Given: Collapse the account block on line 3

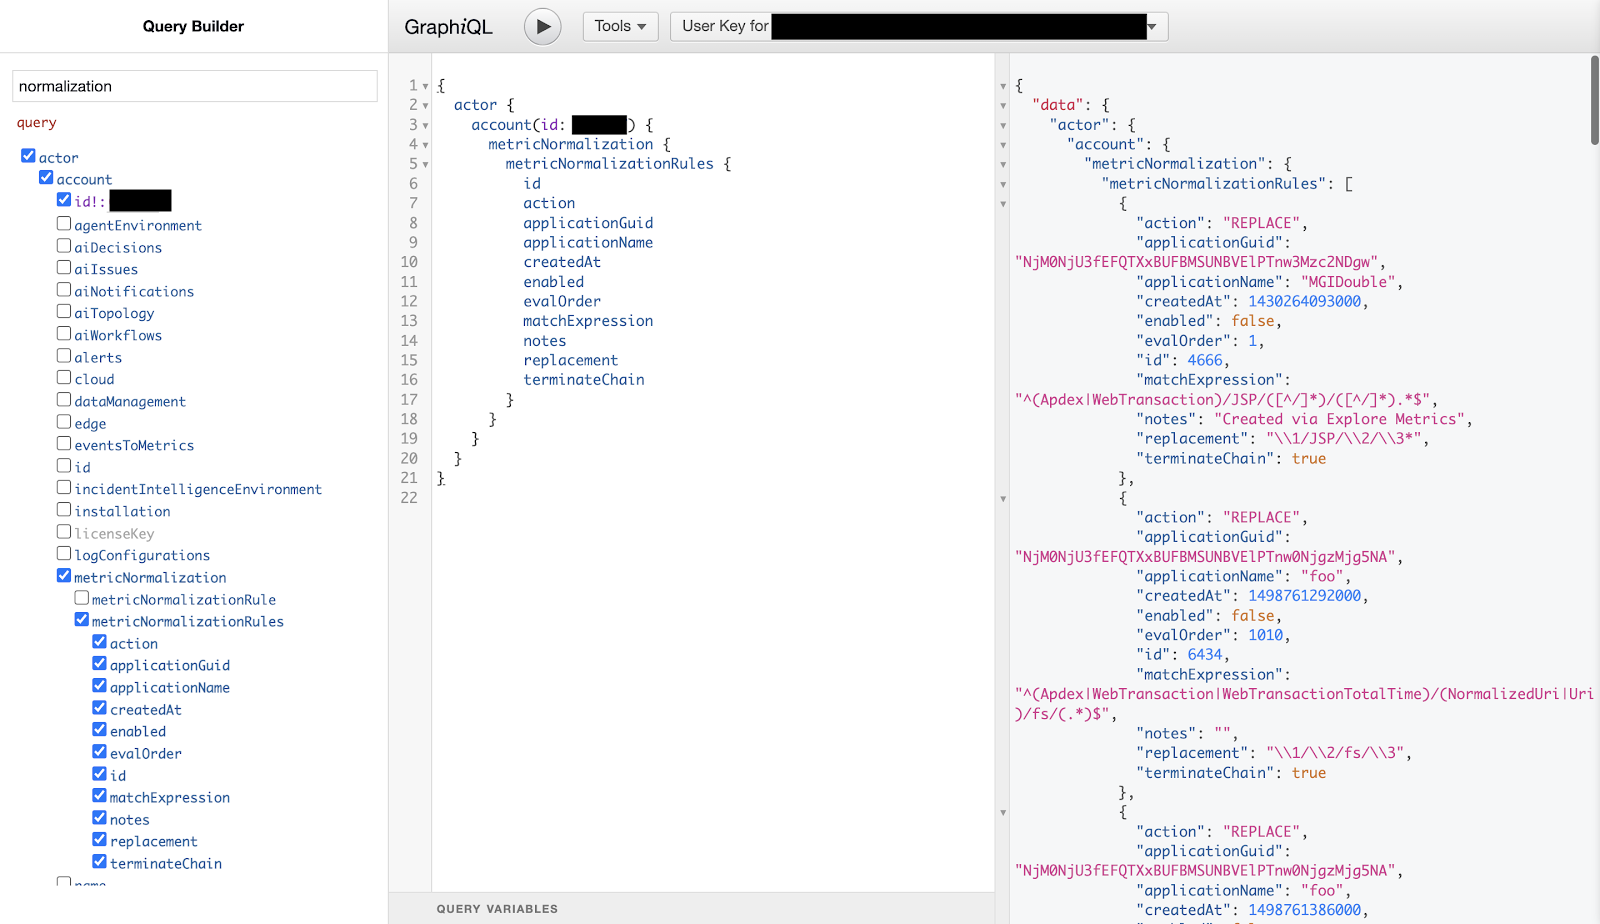Looking at the screenshot, I should [x=425, y=126].
